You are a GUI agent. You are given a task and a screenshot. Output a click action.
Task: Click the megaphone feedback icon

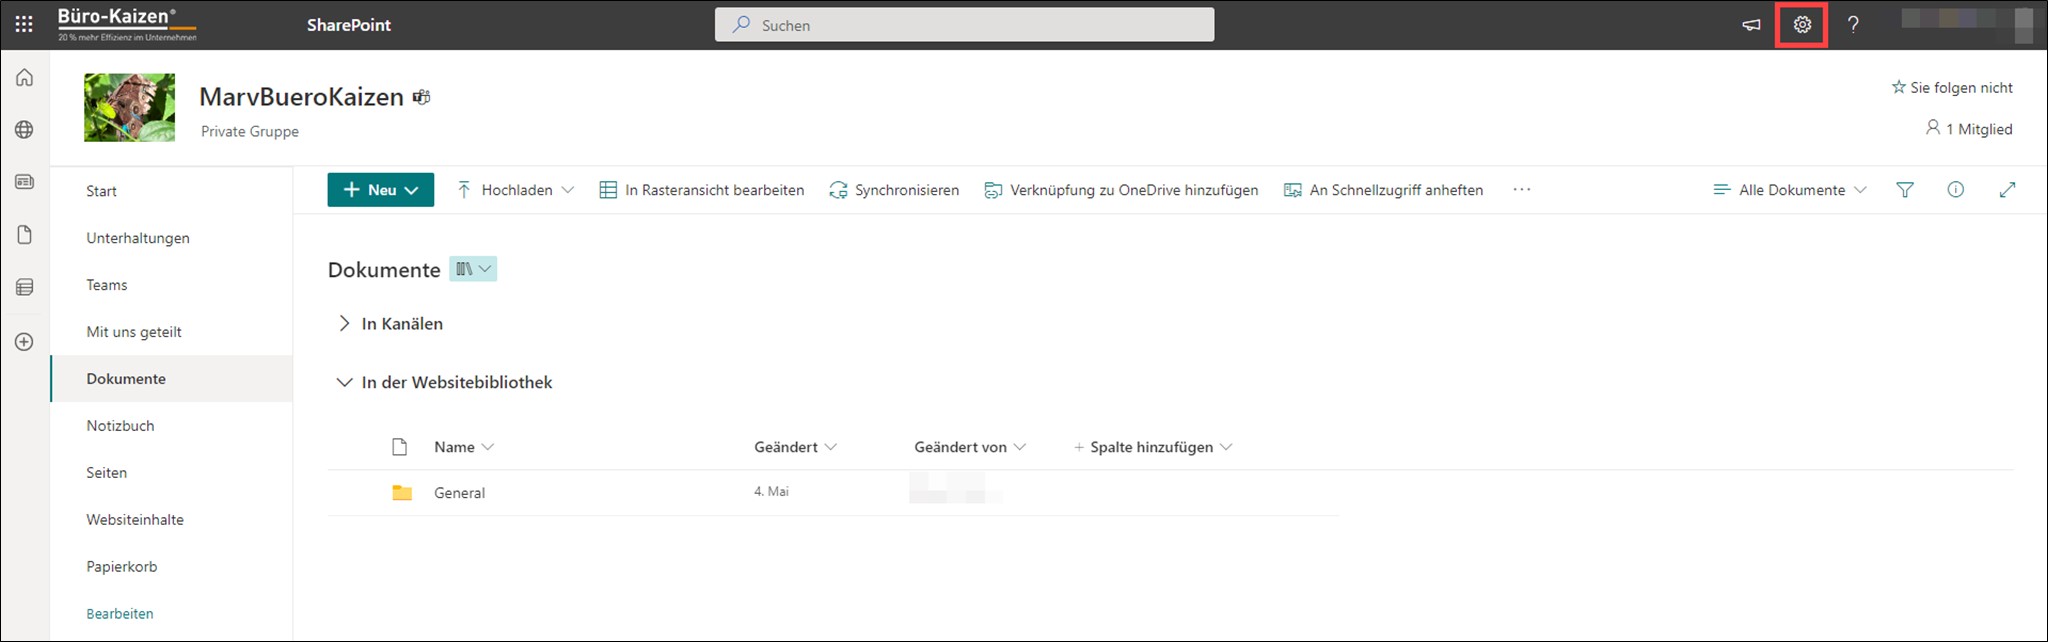click(1751, 25)
